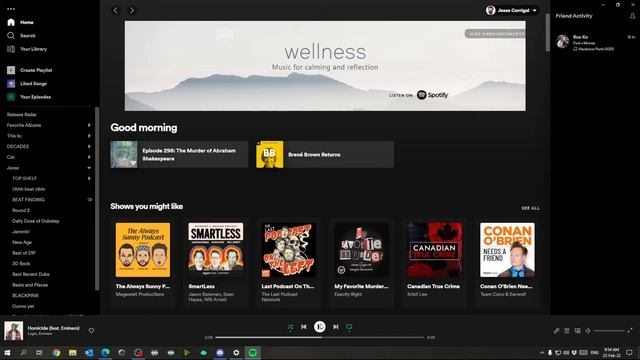Open the New Age playlist

tap(22, 242)
